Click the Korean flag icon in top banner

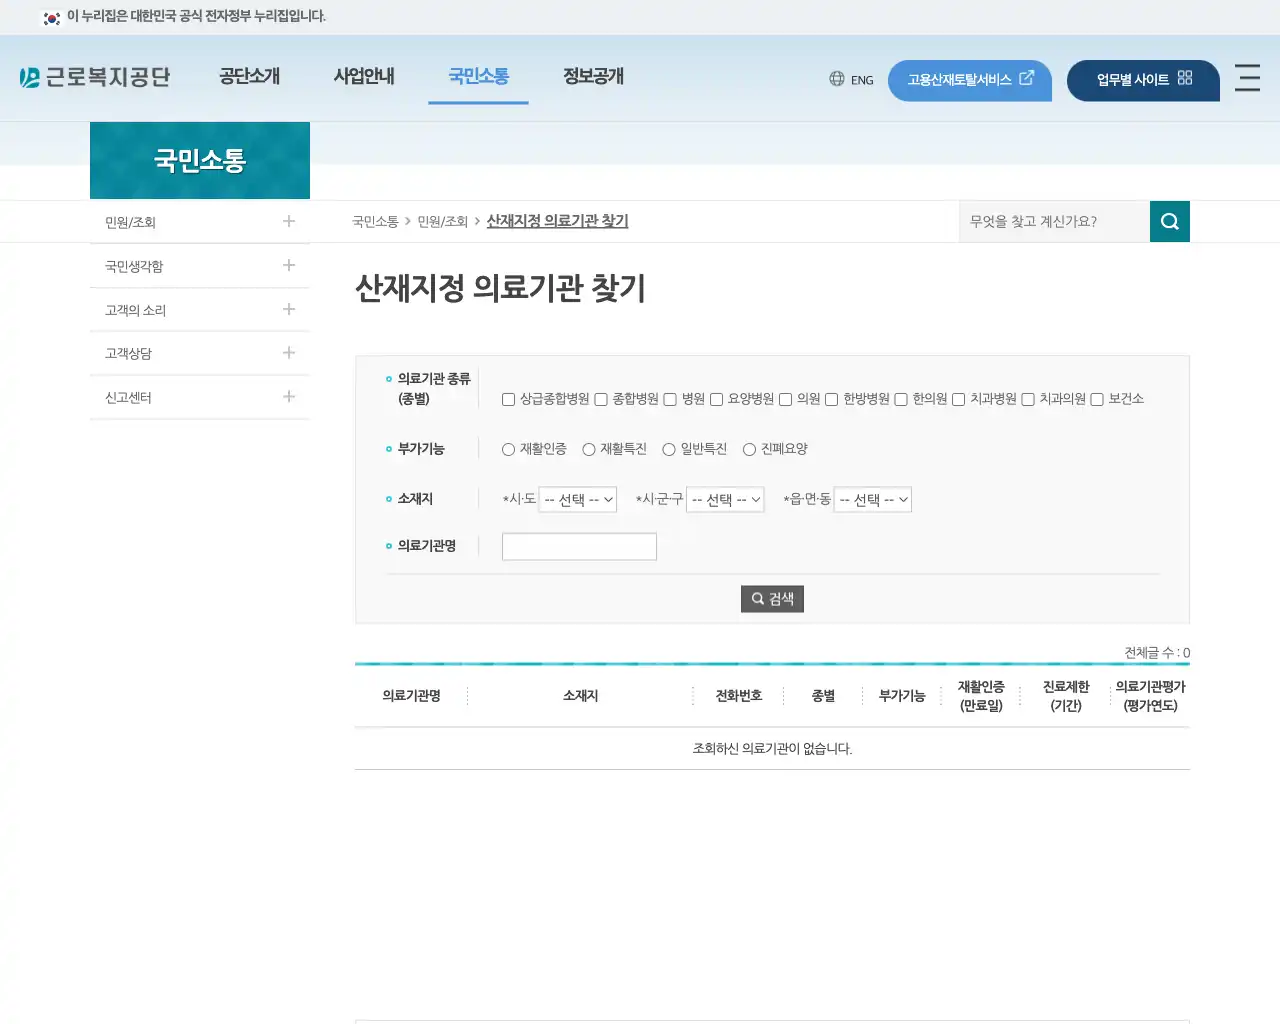tap(52, 17)
